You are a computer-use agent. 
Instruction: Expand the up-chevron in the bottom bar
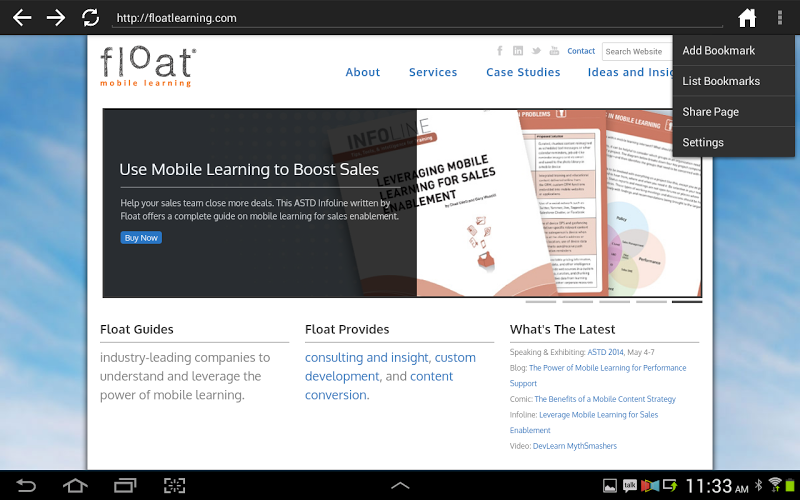coord(400,485)
